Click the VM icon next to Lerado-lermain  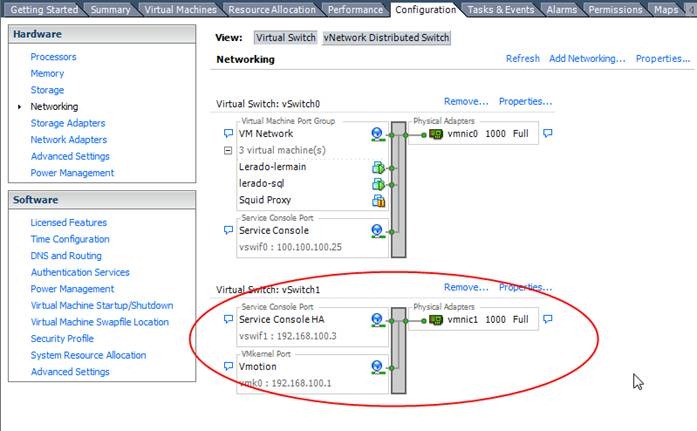[x=378, y=168]
